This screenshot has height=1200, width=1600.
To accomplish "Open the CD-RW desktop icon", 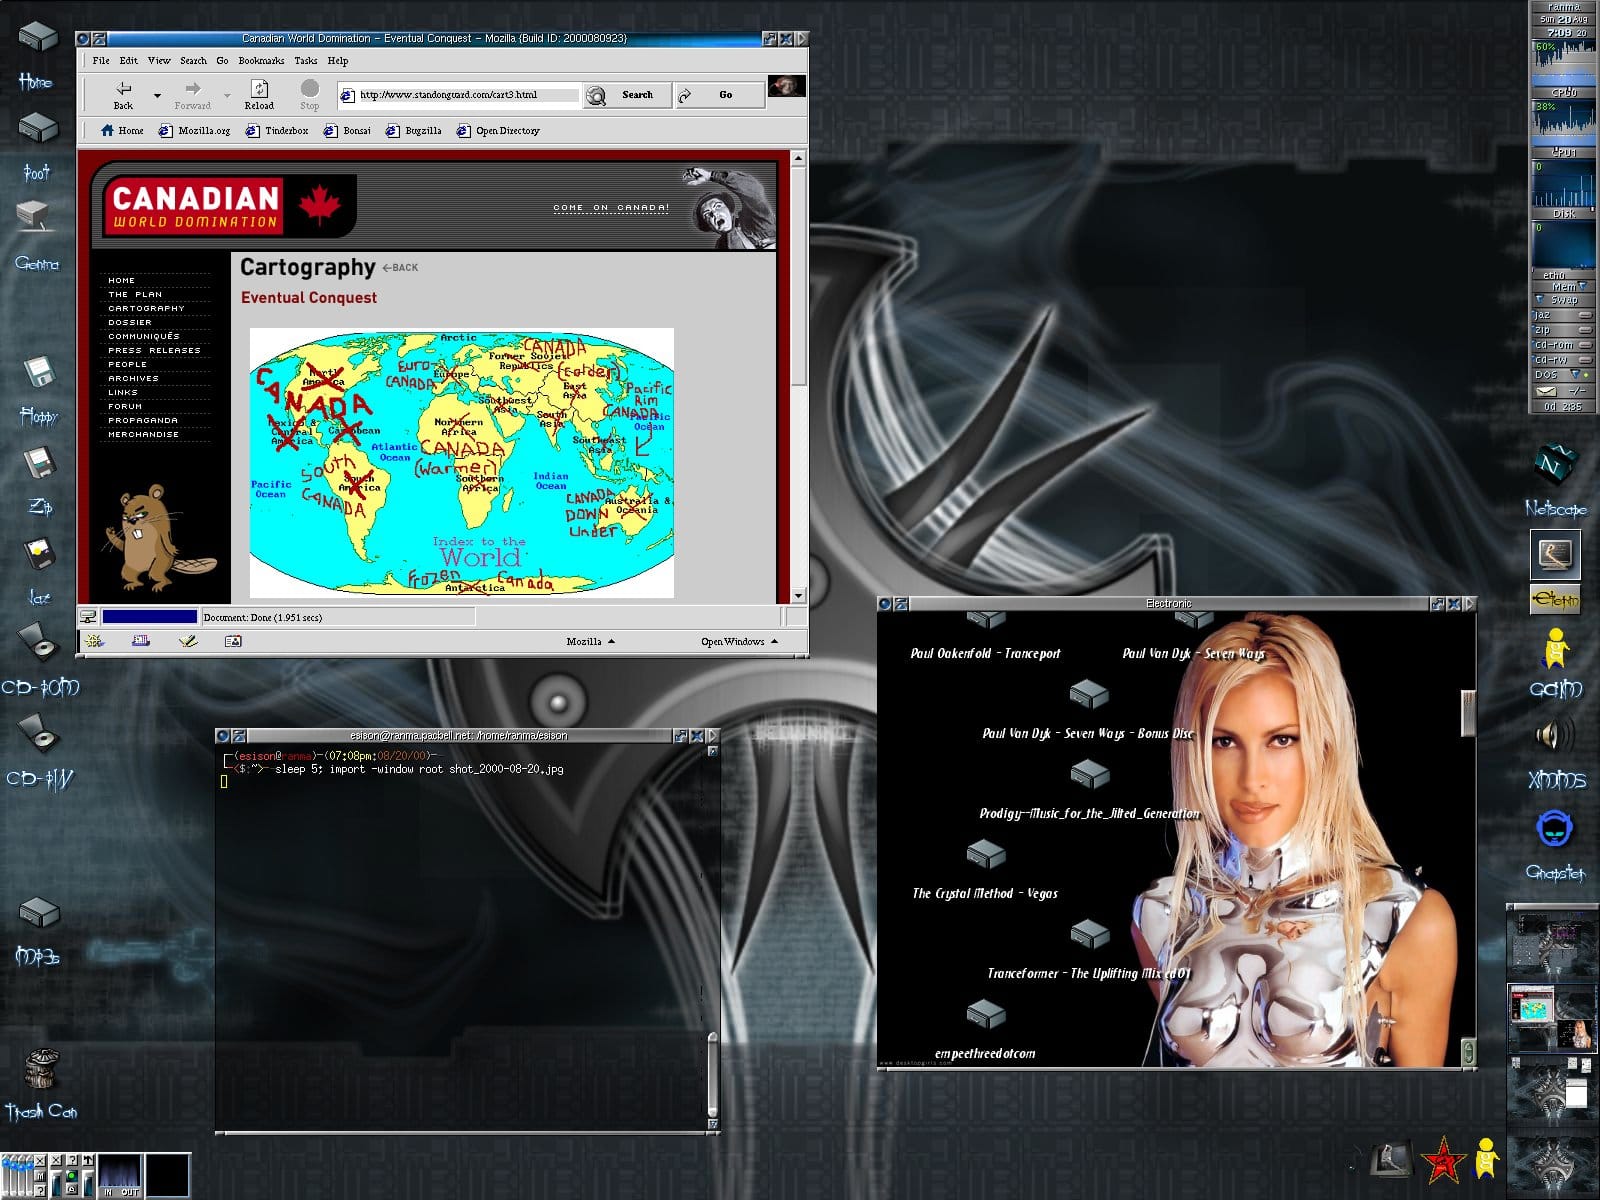I will point(38,733).
